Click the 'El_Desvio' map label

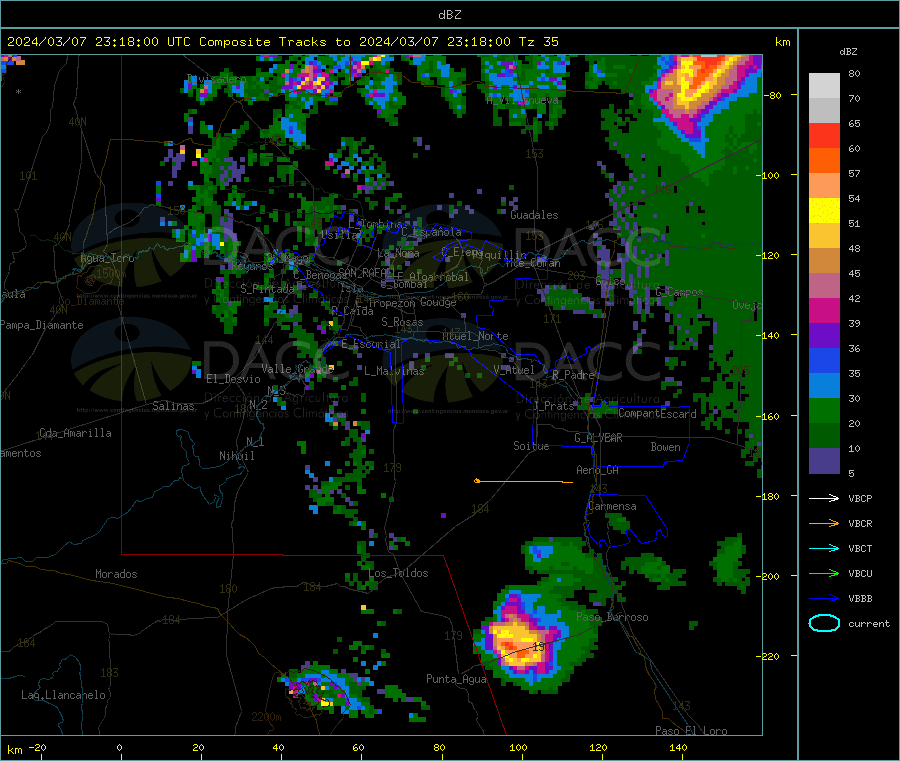coord(233,379)
